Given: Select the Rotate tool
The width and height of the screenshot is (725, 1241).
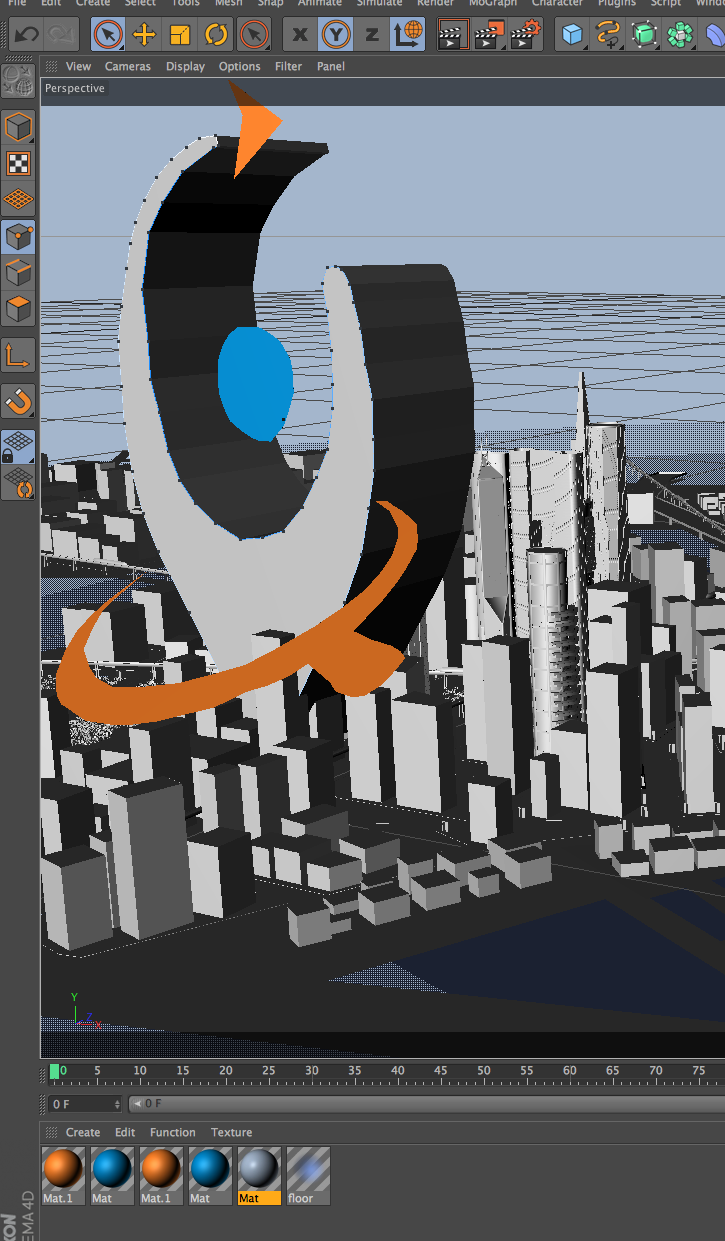Looking at the screenshot, I should (x=216, y=35).
